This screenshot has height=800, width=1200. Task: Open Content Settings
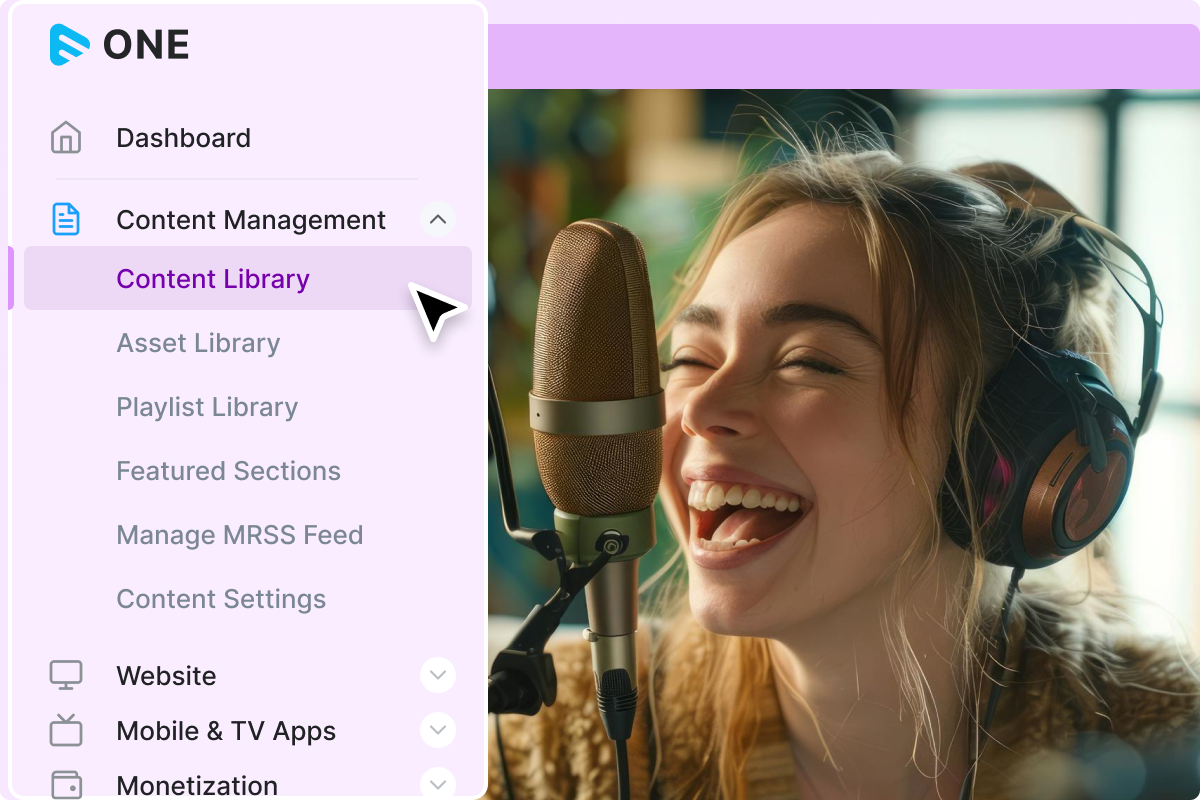coord(221,599)
